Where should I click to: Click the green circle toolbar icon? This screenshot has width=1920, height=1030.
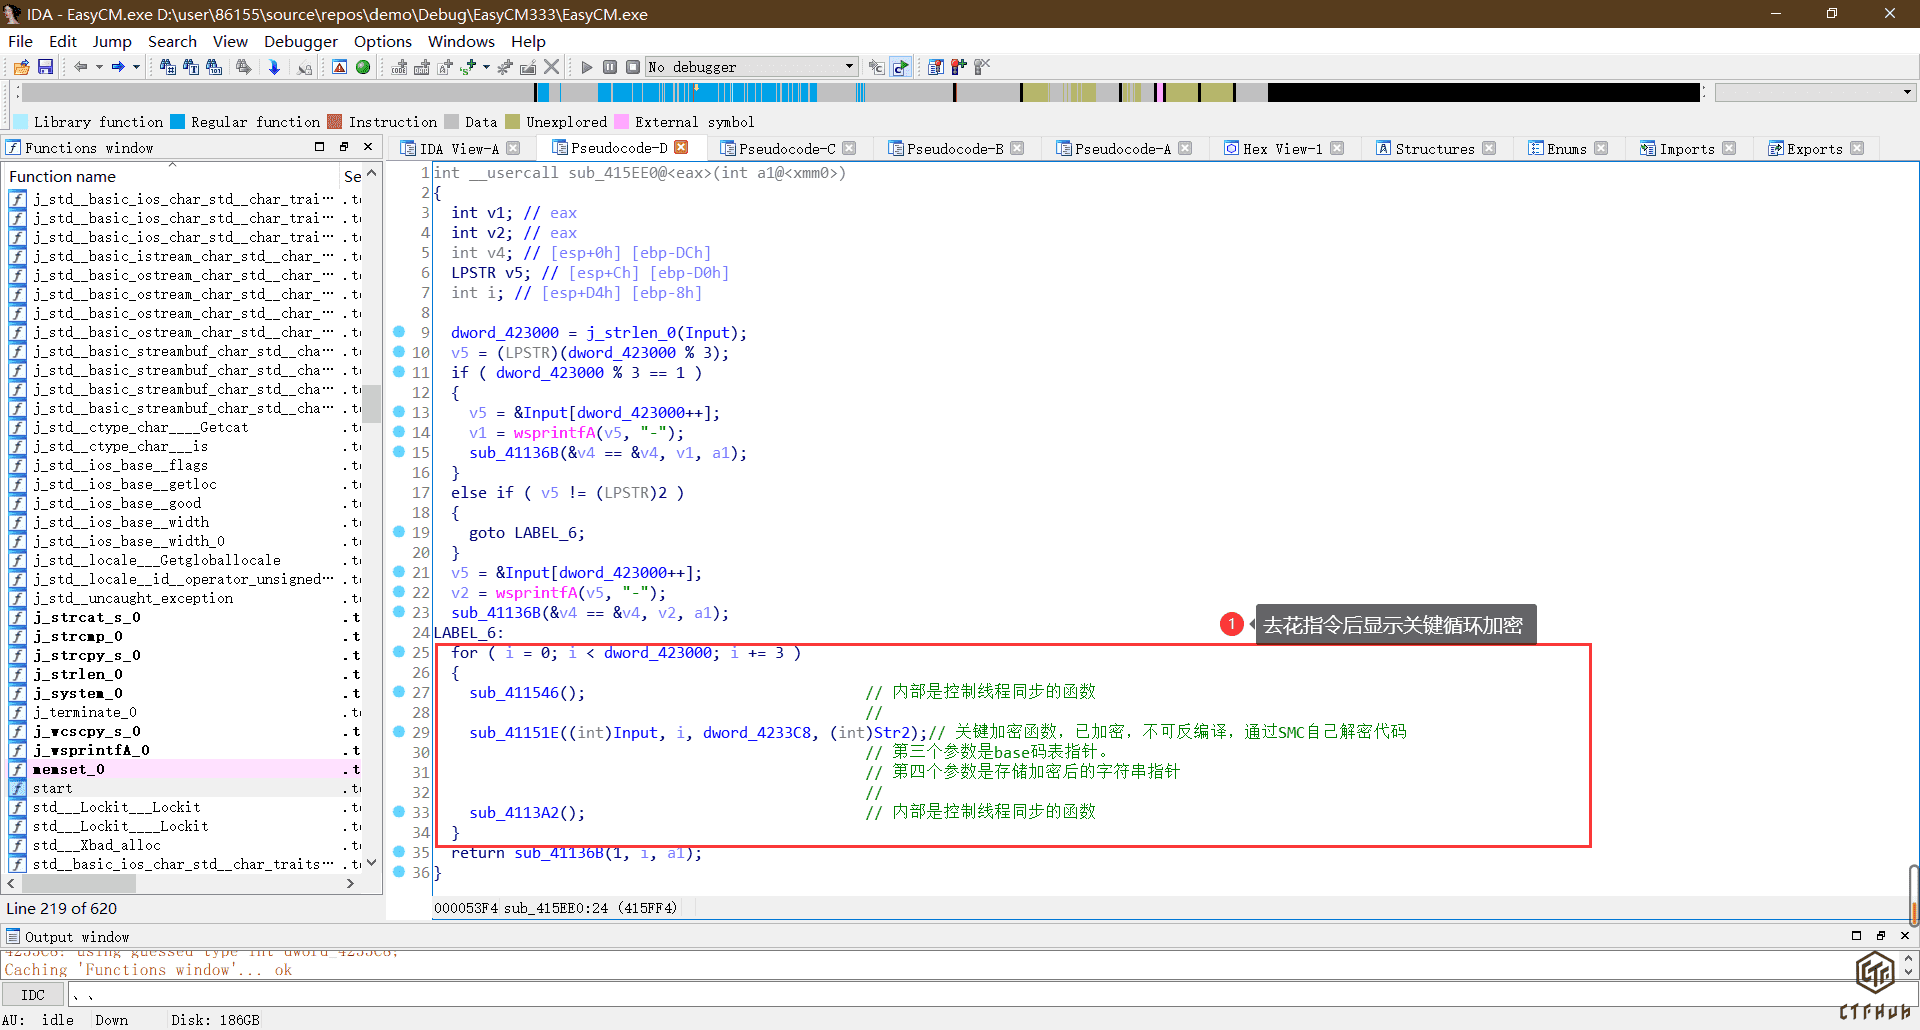click(363, 67)
